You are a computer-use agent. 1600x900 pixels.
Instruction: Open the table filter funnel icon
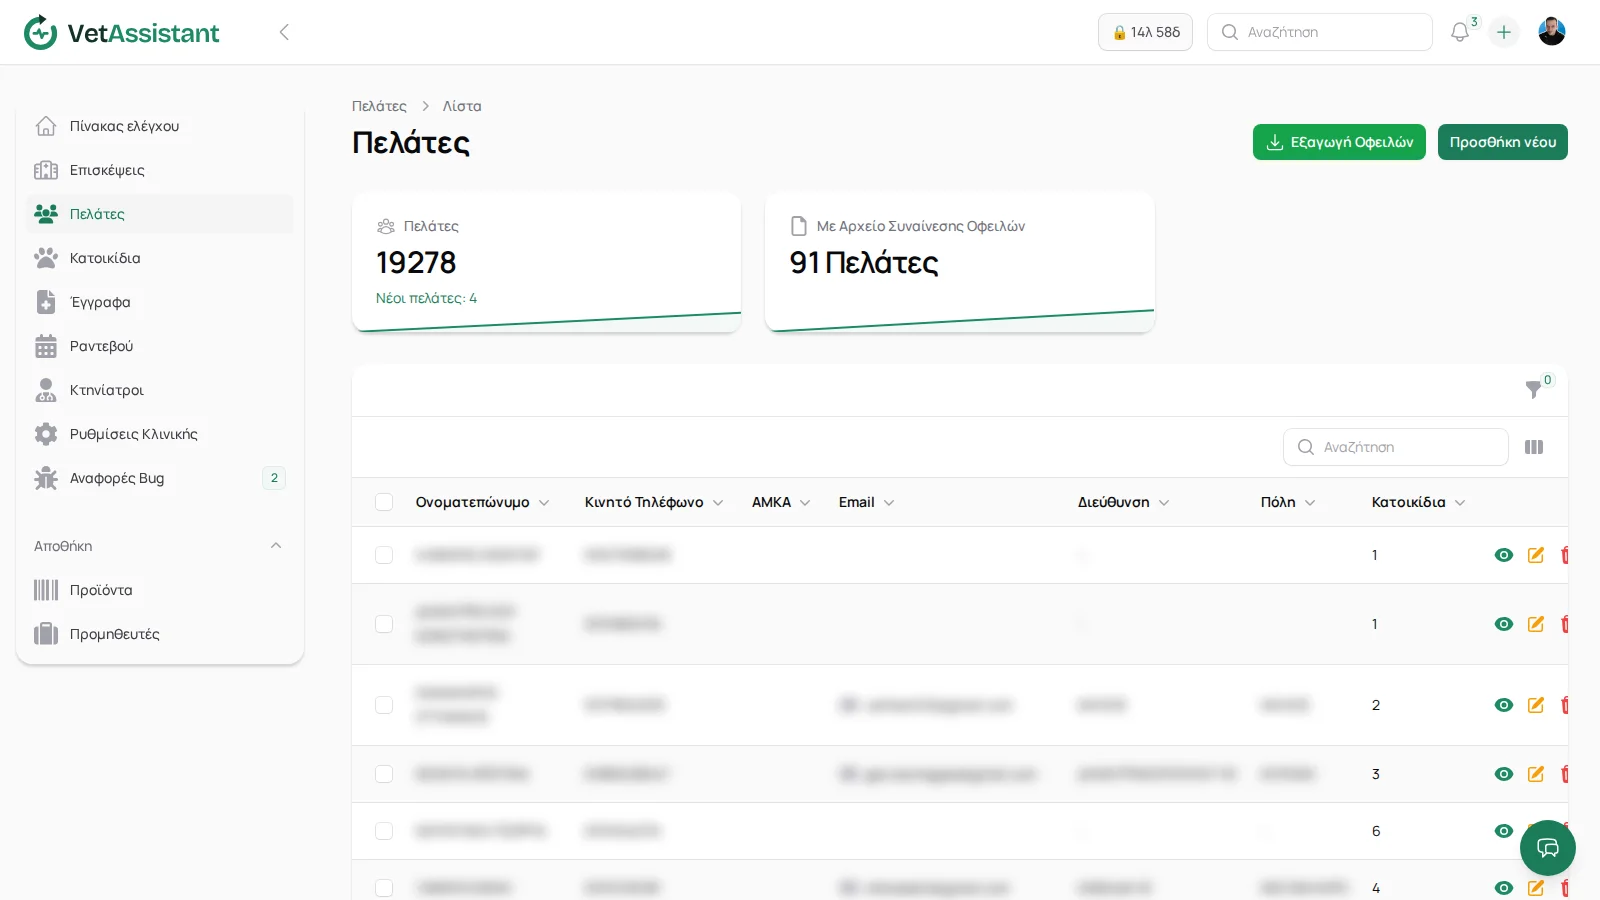click(x=1533, y=390)
